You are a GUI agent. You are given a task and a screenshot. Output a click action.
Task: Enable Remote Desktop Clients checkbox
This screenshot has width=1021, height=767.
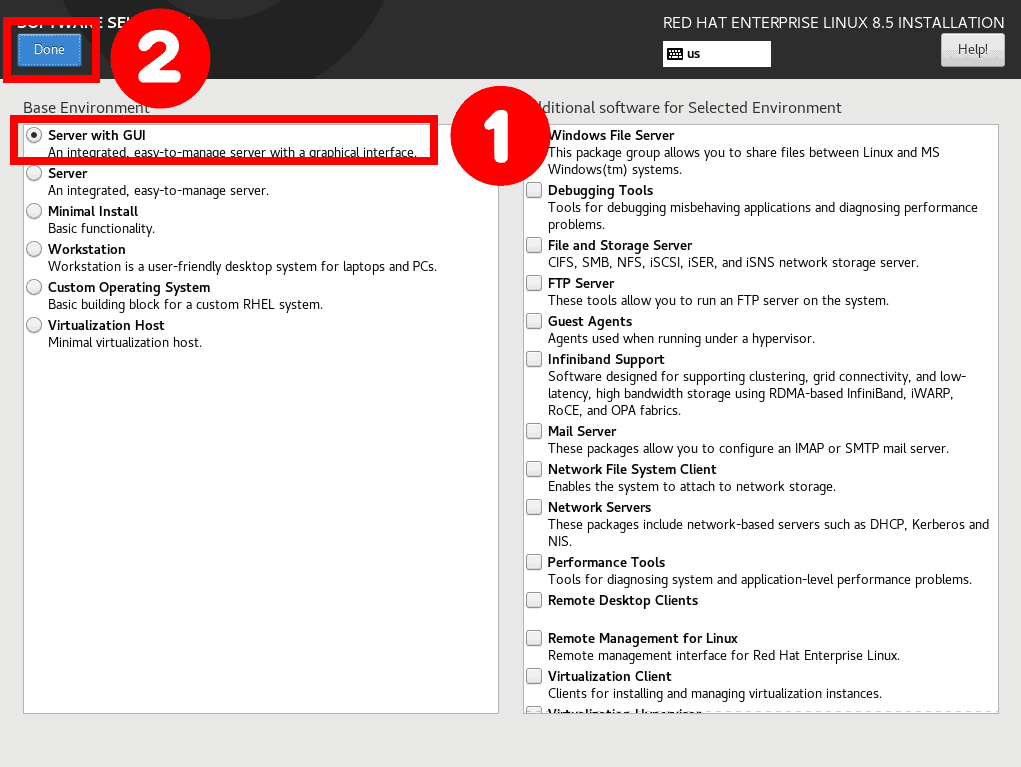tap(534, 600)
